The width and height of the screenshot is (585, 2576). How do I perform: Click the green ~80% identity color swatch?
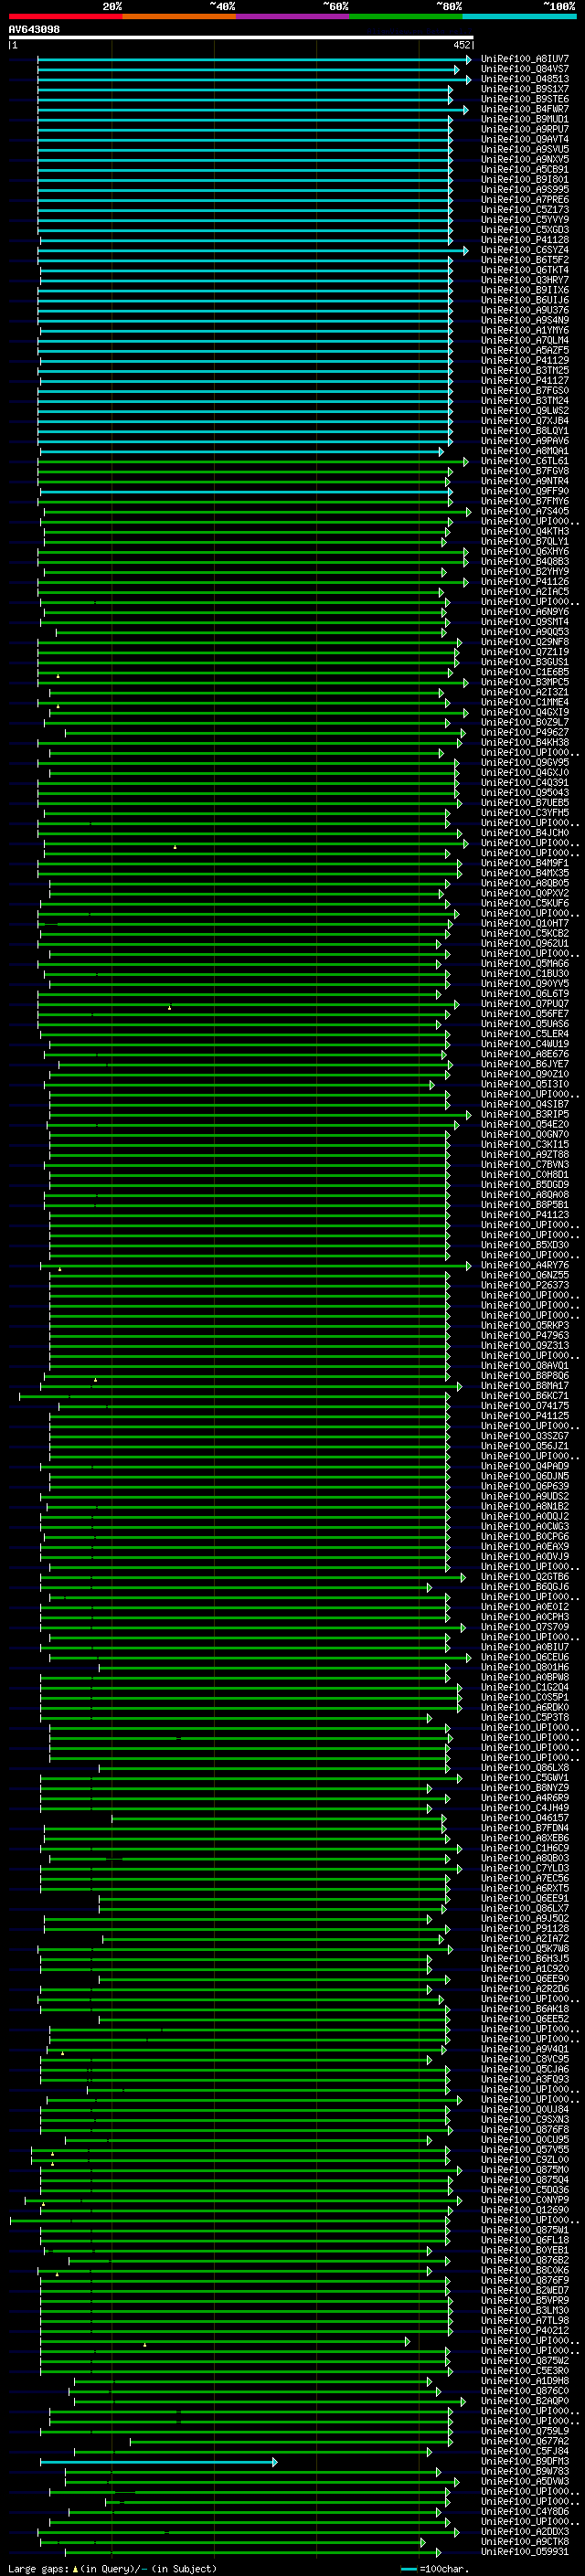406,16
